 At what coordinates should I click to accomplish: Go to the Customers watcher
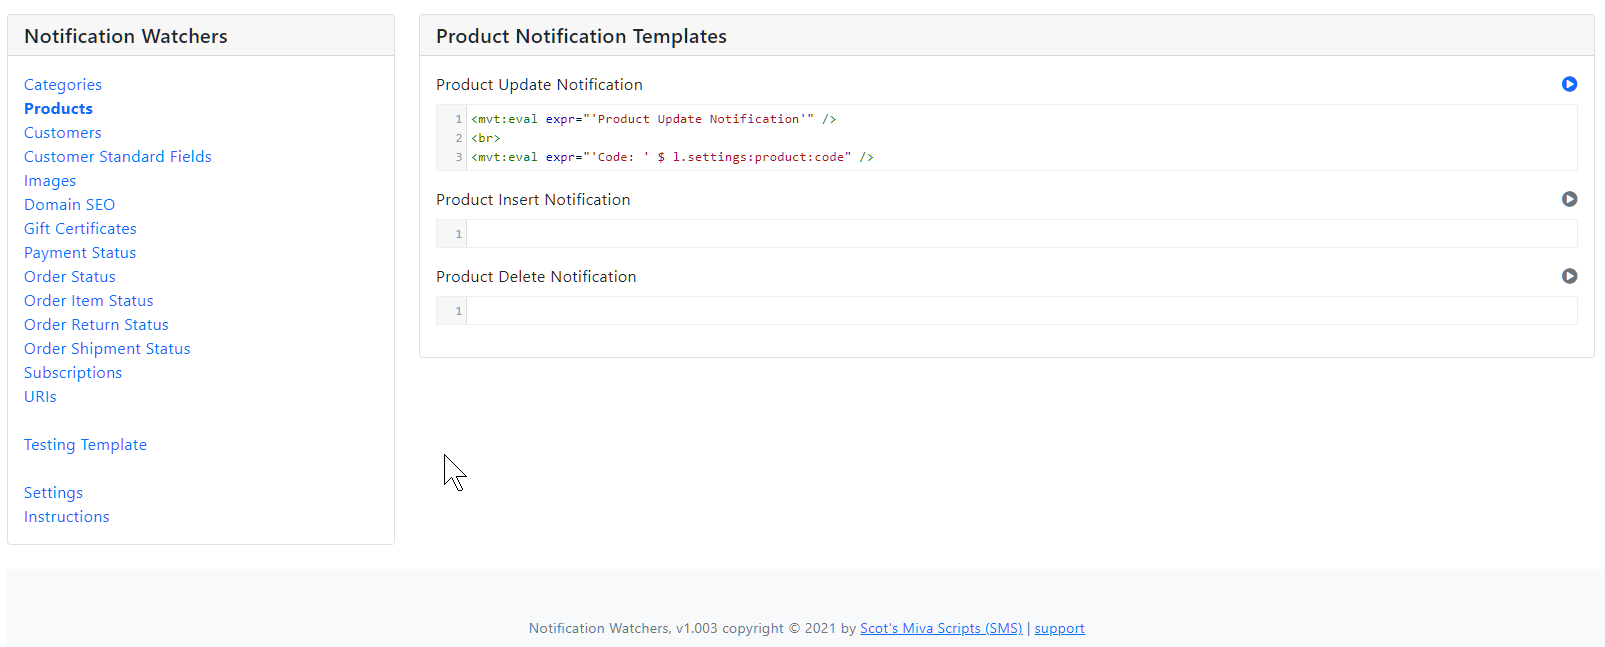pos(63,133)
